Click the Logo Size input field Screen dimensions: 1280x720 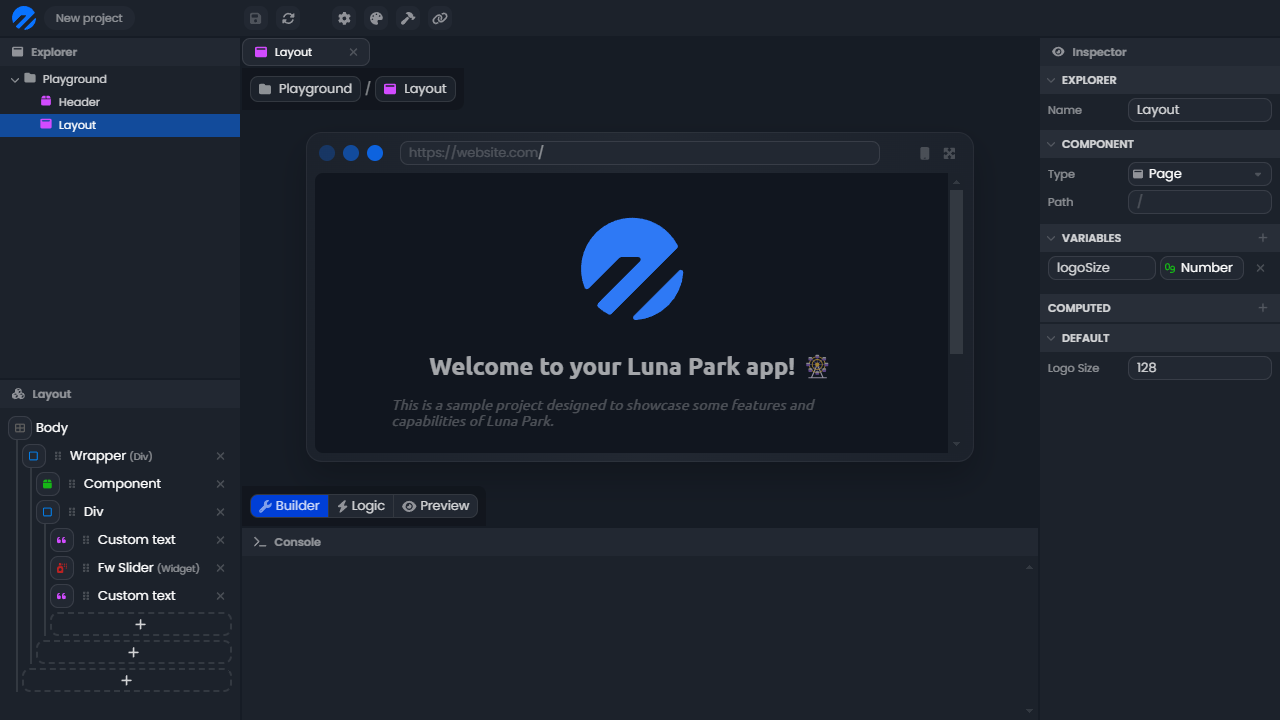tap(1199, 368)
